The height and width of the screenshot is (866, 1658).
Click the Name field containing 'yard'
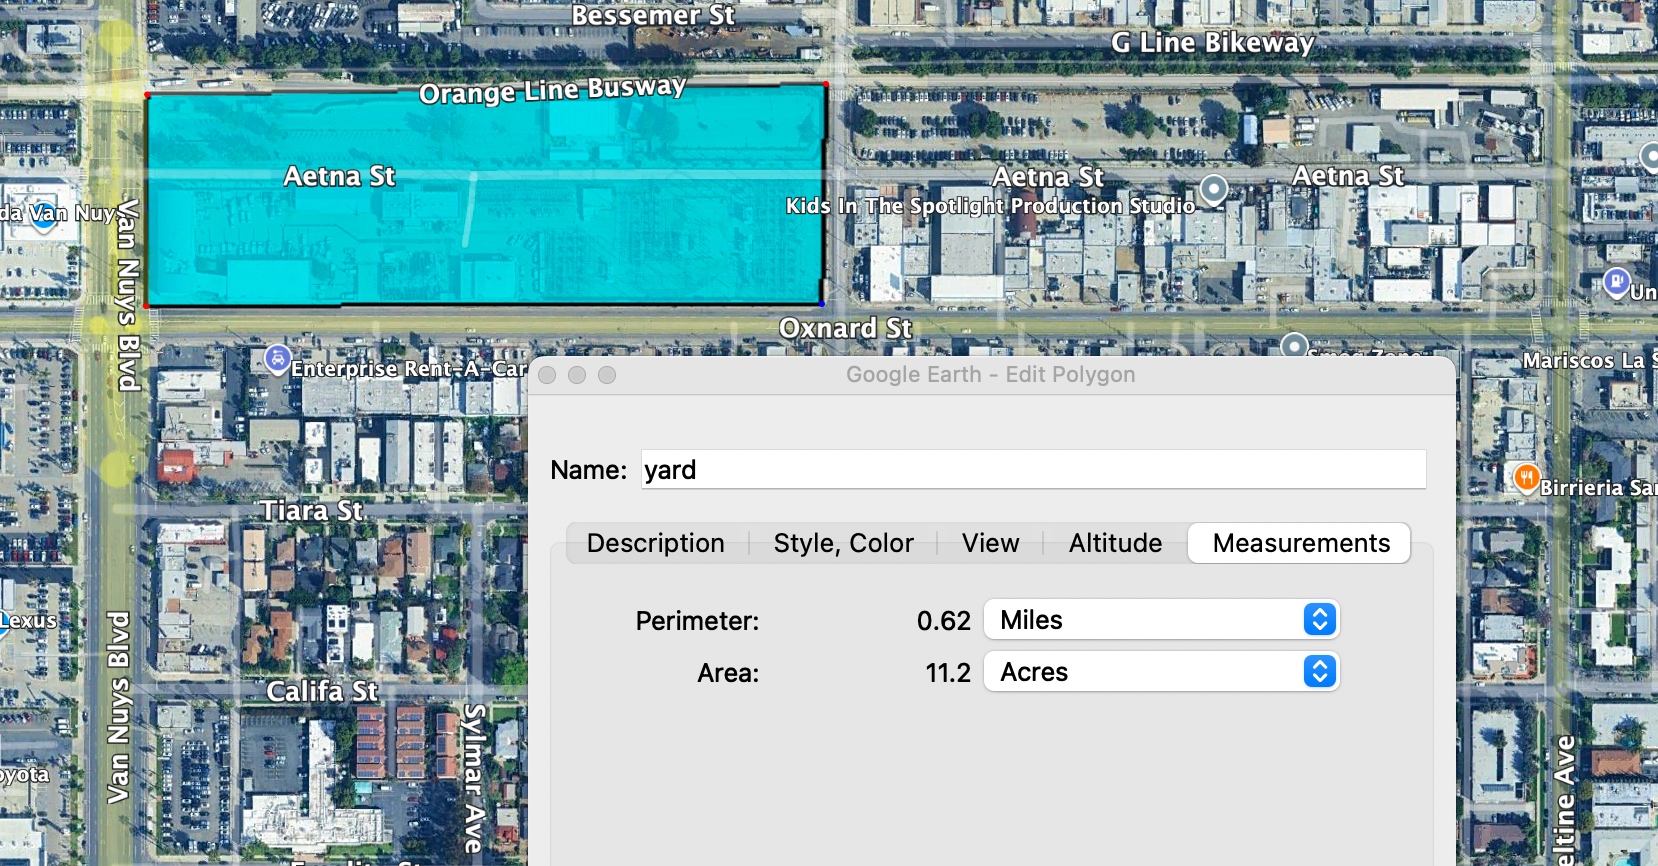(x=1033, y=470)
